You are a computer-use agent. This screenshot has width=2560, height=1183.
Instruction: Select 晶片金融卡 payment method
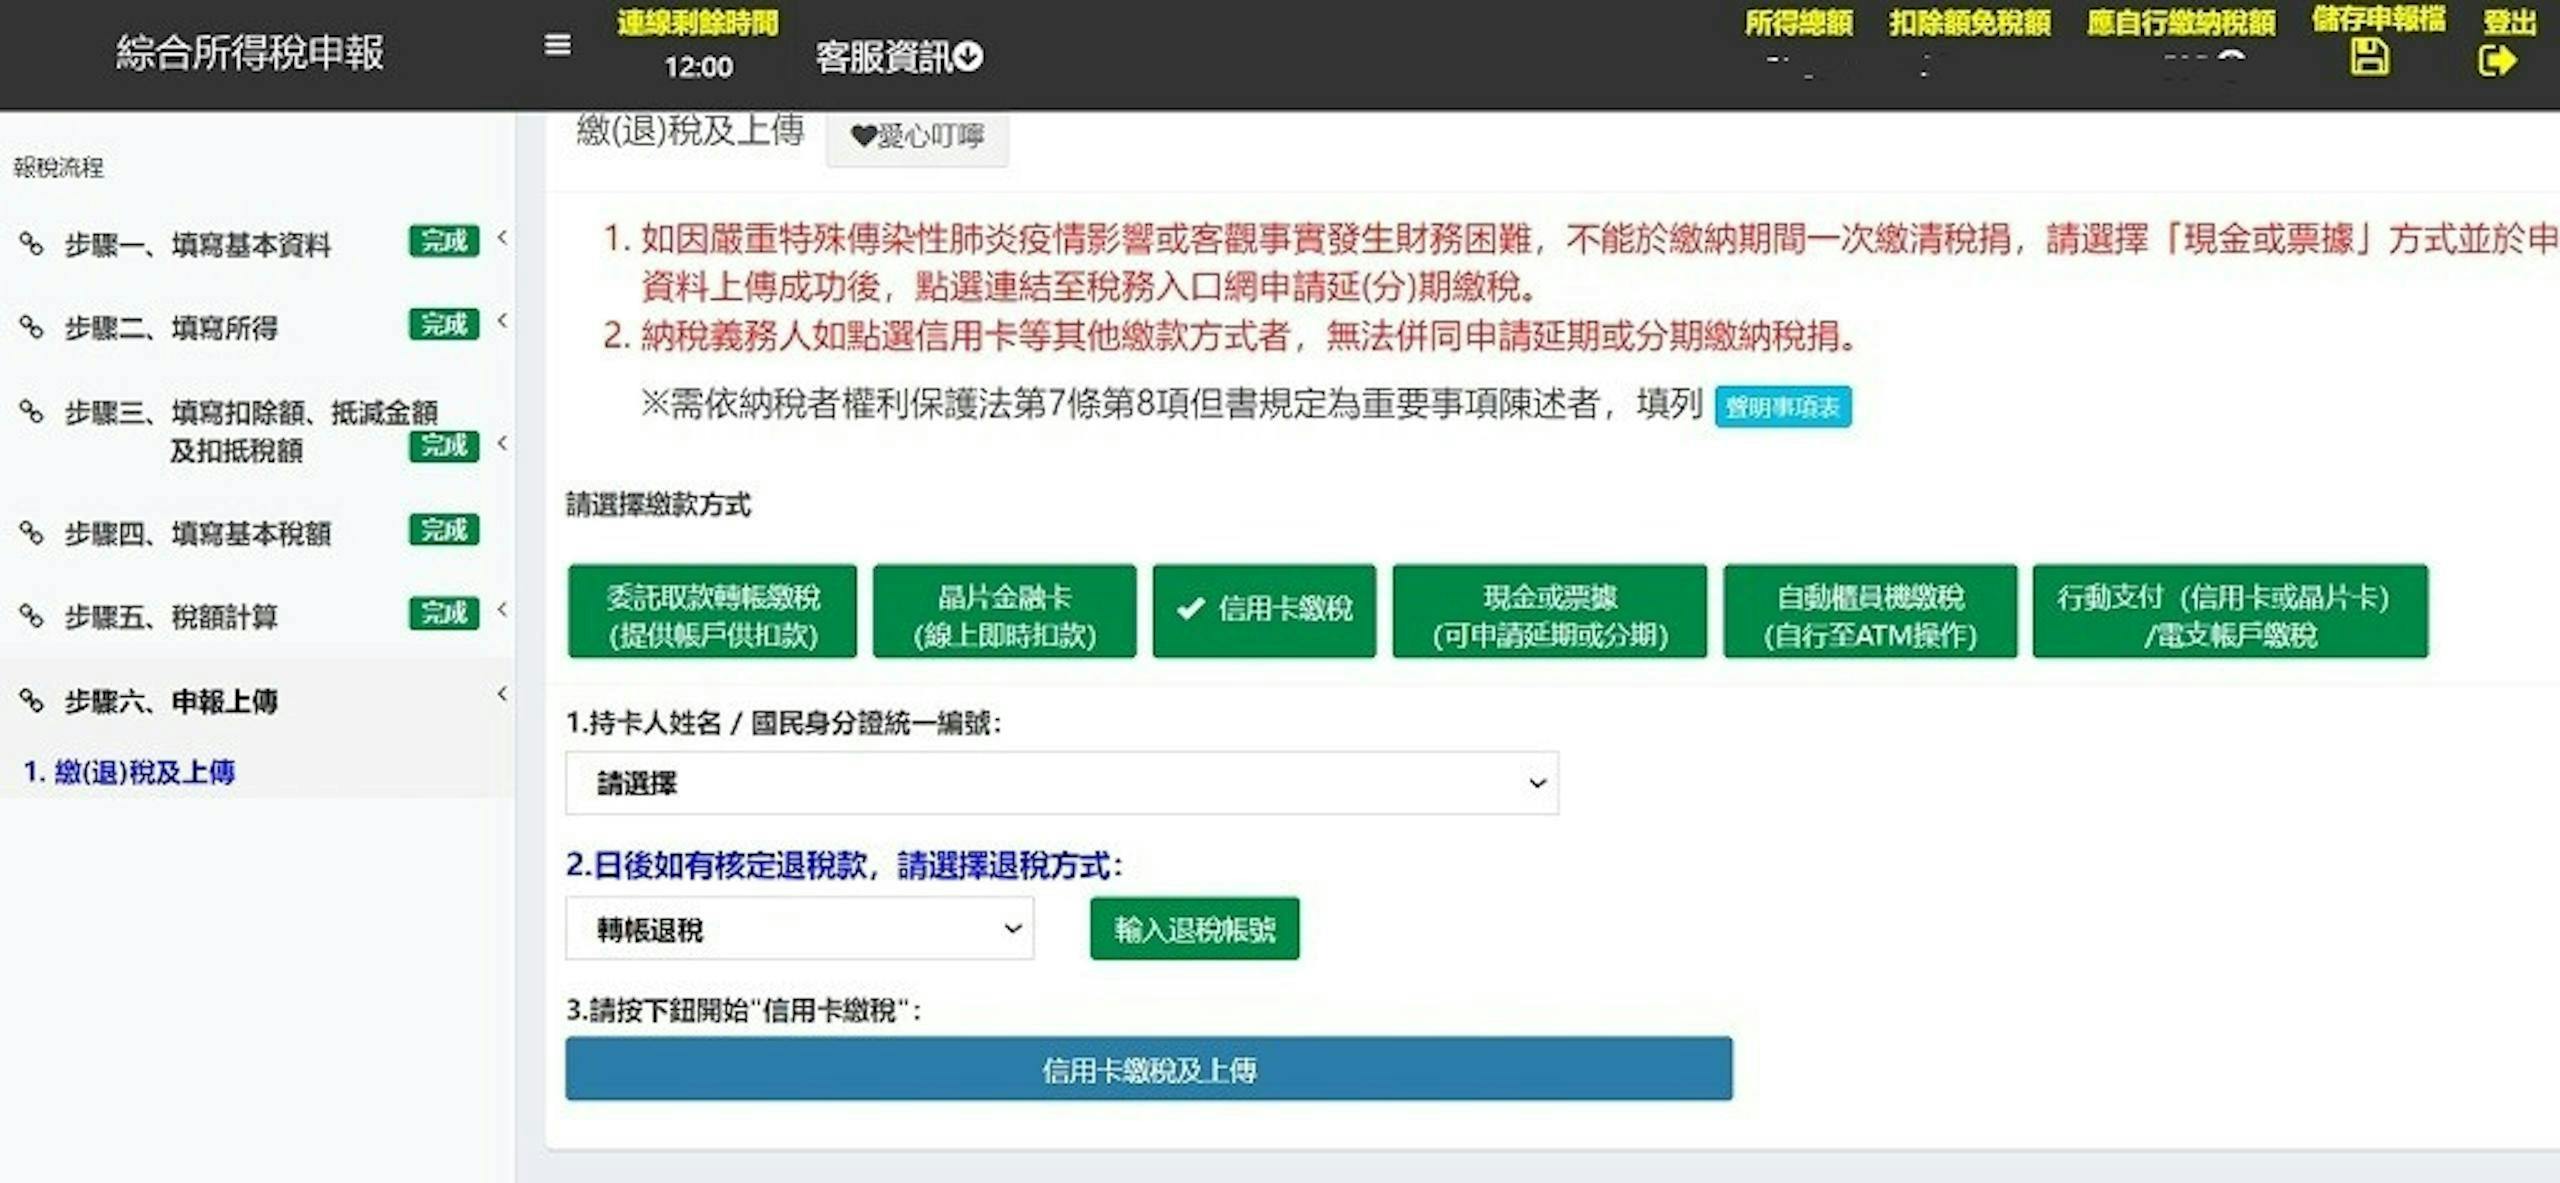tap(1004, 611)
